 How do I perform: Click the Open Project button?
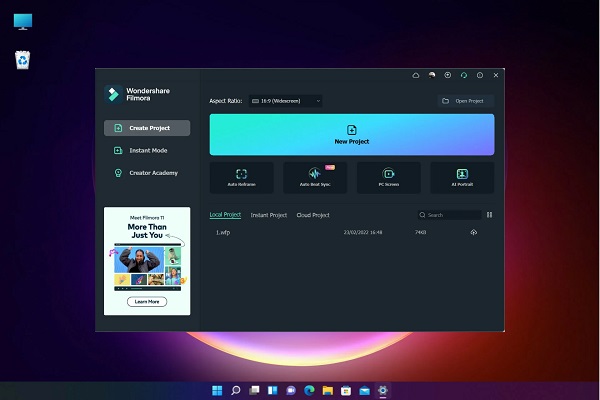click(466, 101)
